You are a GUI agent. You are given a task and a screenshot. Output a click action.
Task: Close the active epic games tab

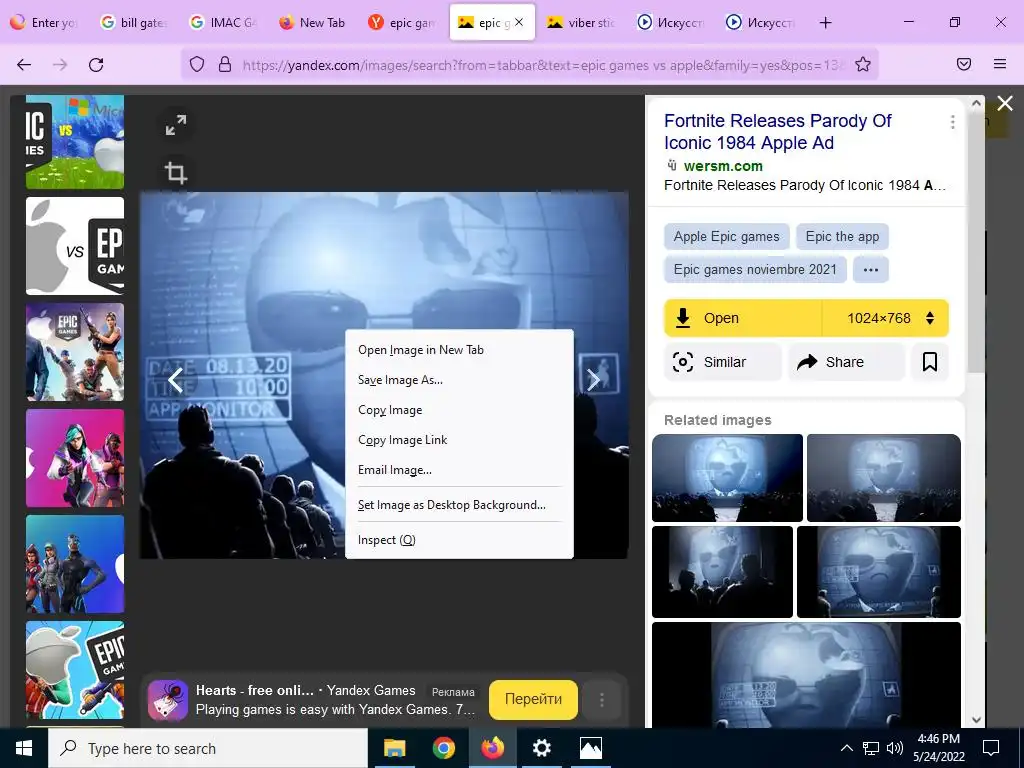click(x=519, y=22)
